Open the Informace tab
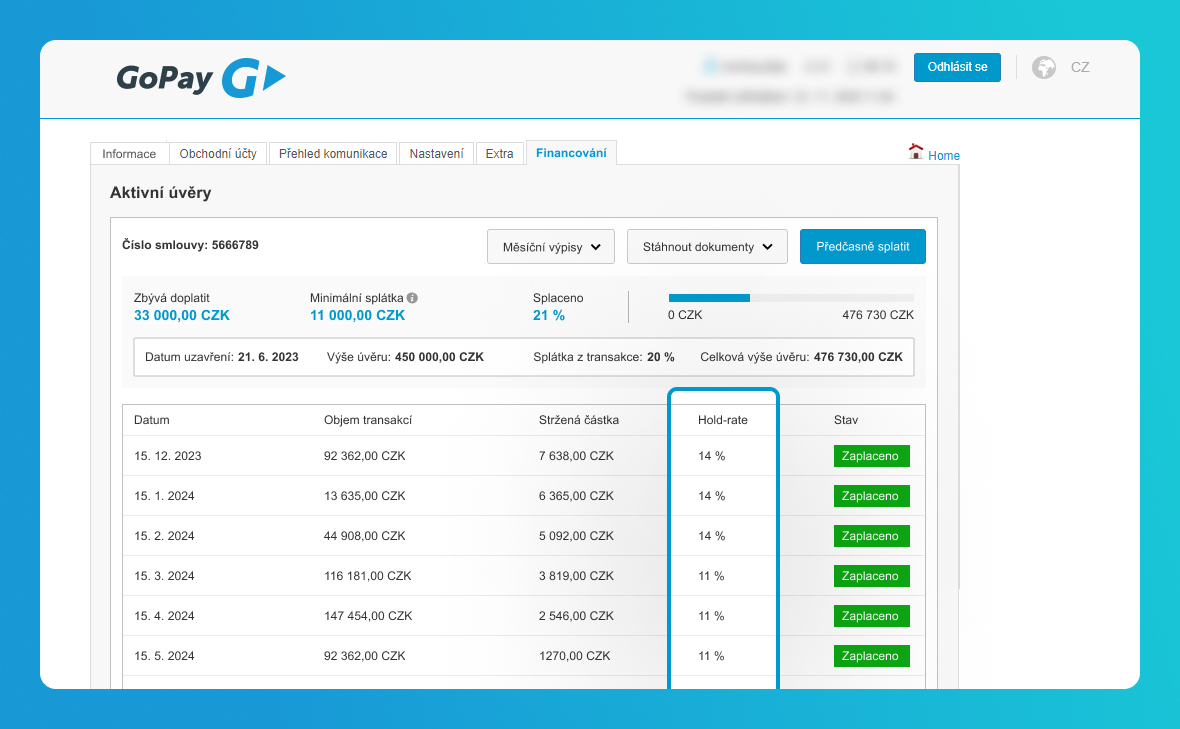Viewport: 1180px width, 729px height. 129,153
